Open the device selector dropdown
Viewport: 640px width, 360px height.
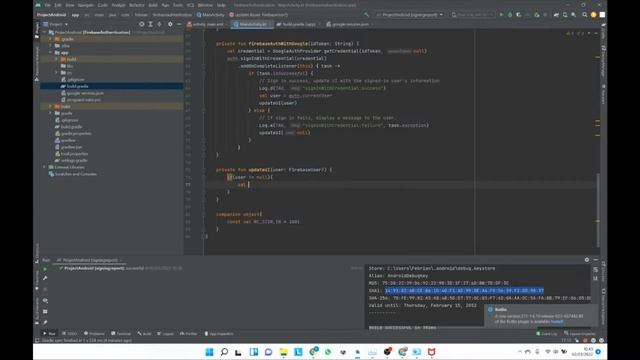coord(473,15)
